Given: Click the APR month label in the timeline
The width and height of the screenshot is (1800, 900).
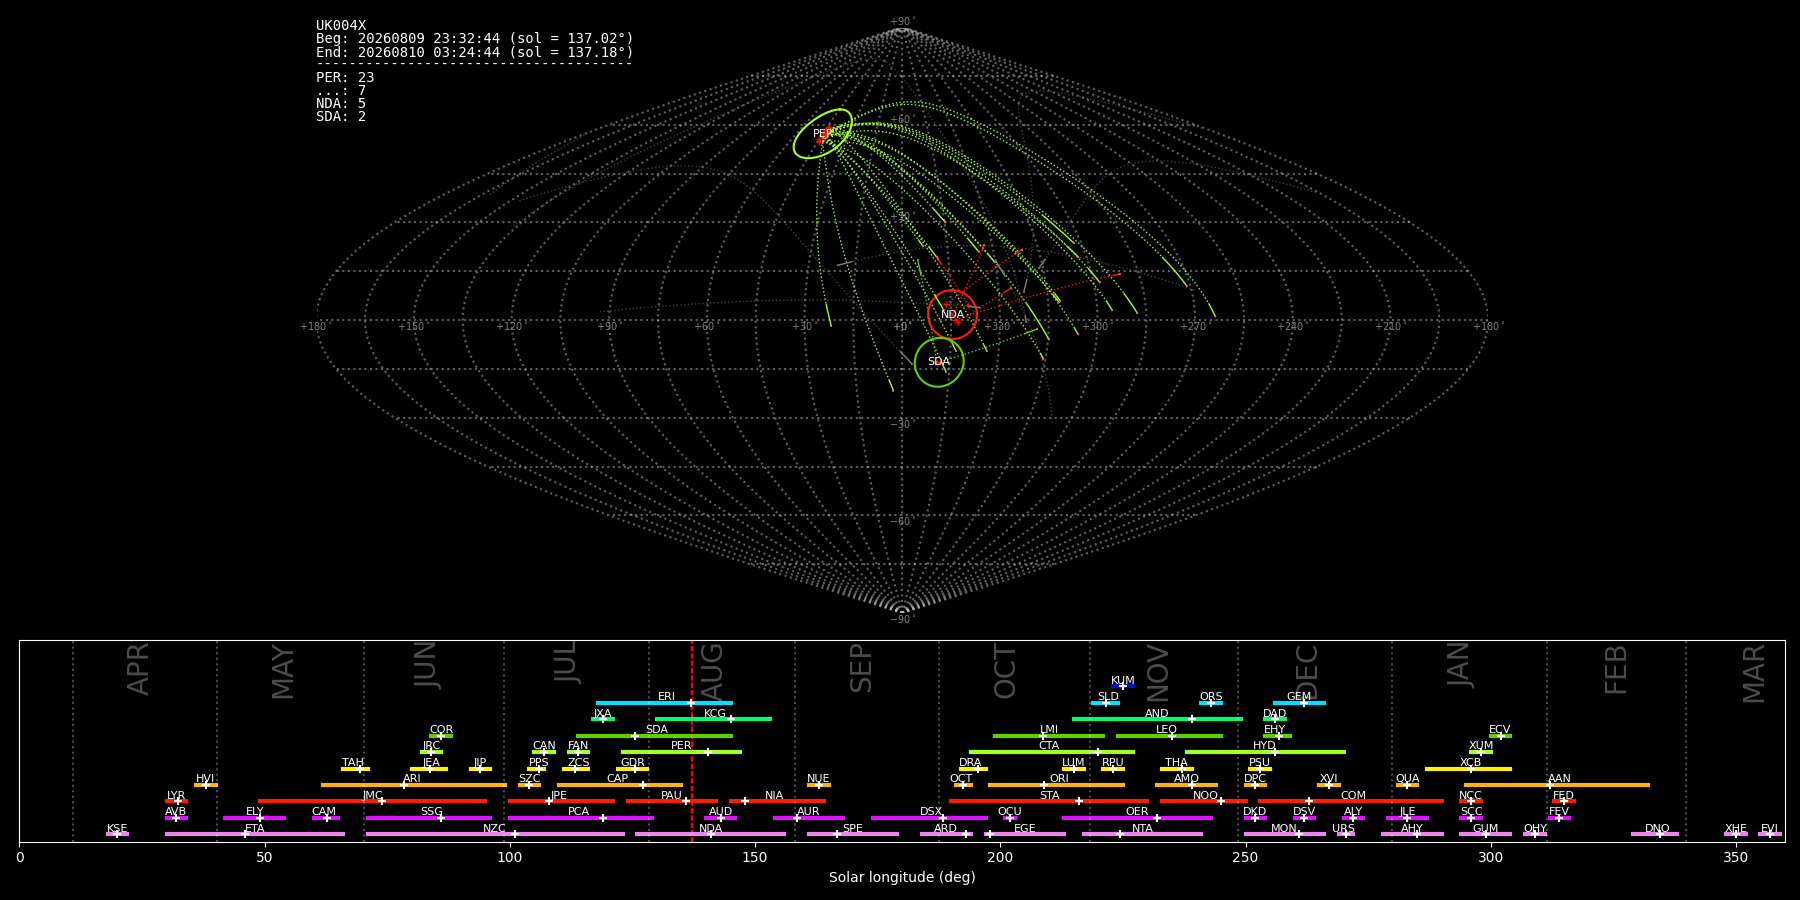Looking at the screenshot, I should coord(138,669).
